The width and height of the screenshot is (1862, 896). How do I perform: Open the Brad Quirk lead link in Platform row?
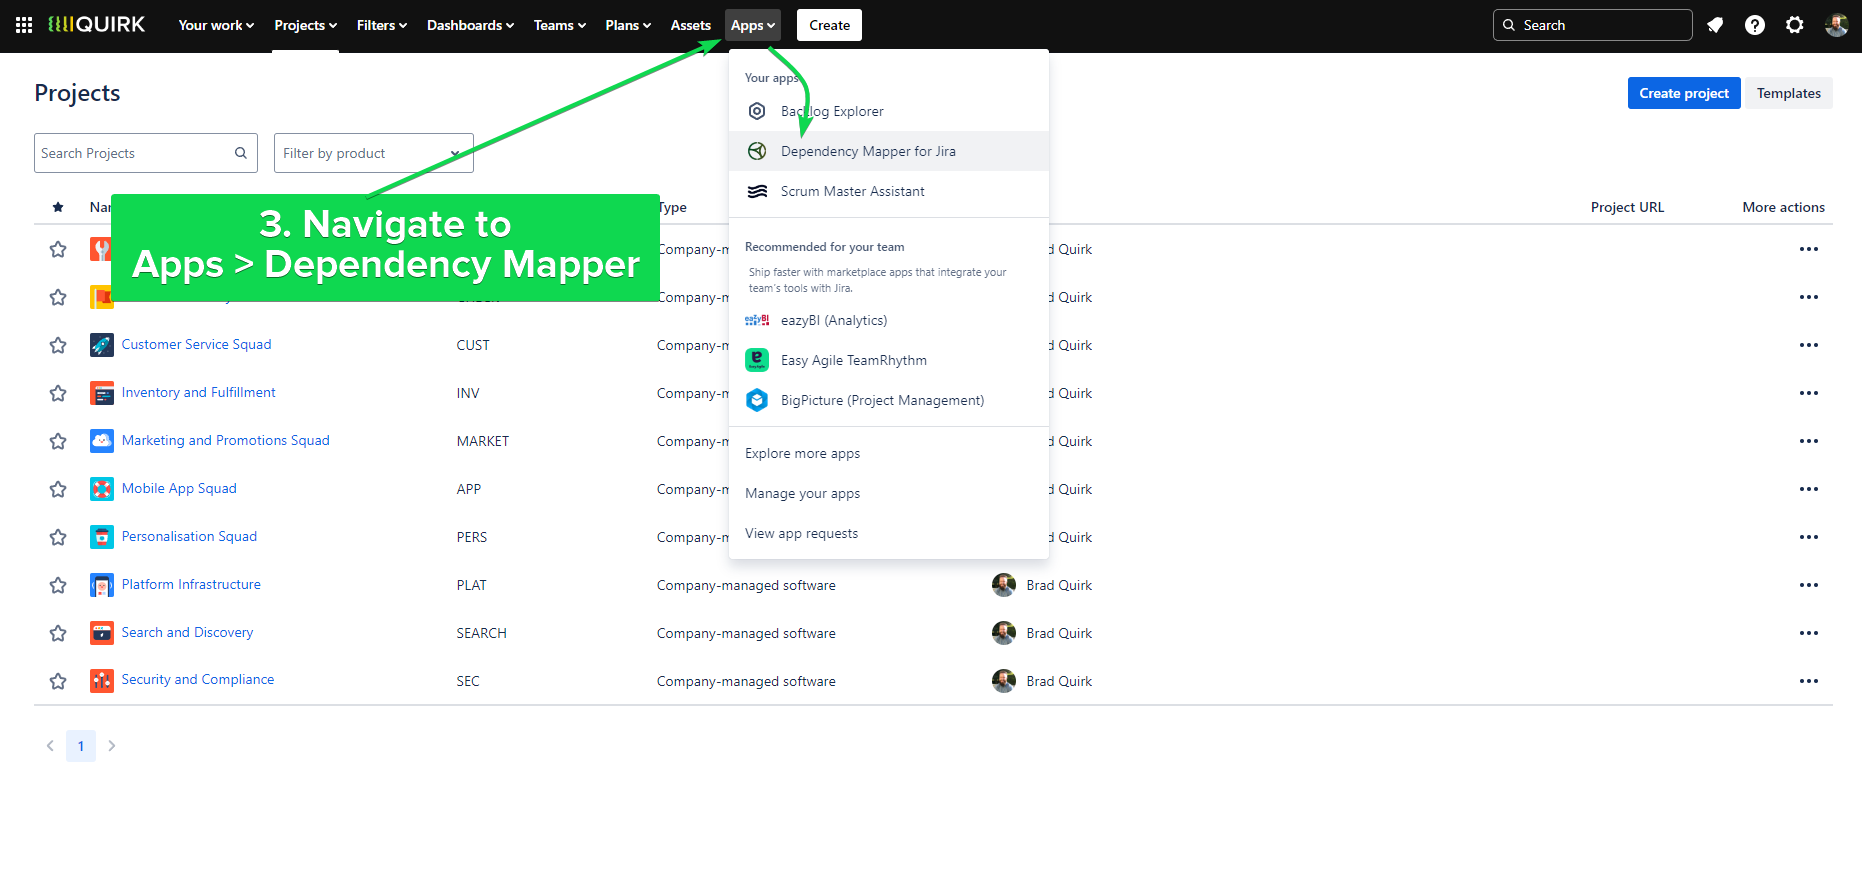pos(1059,585)
